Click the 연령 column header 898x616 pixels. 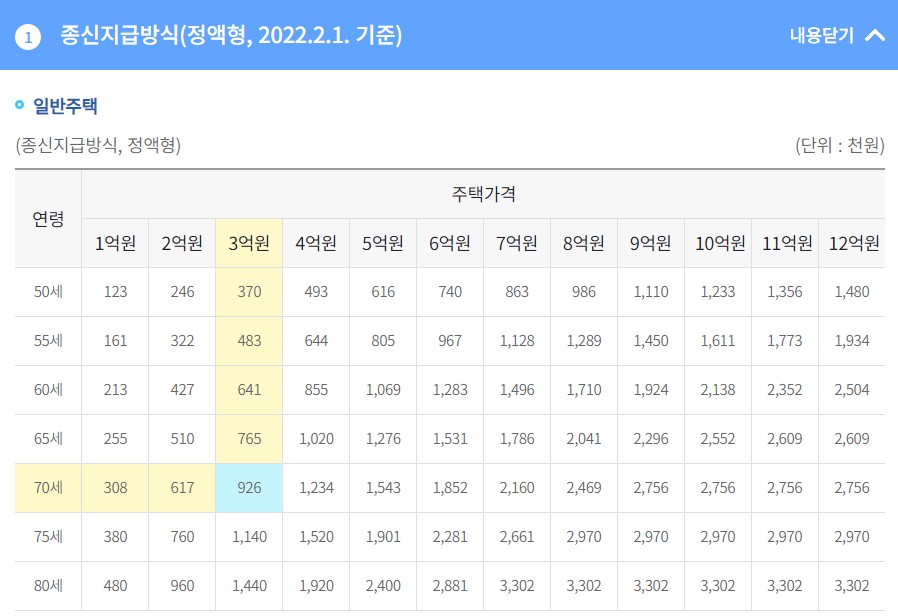click(48, 219)
